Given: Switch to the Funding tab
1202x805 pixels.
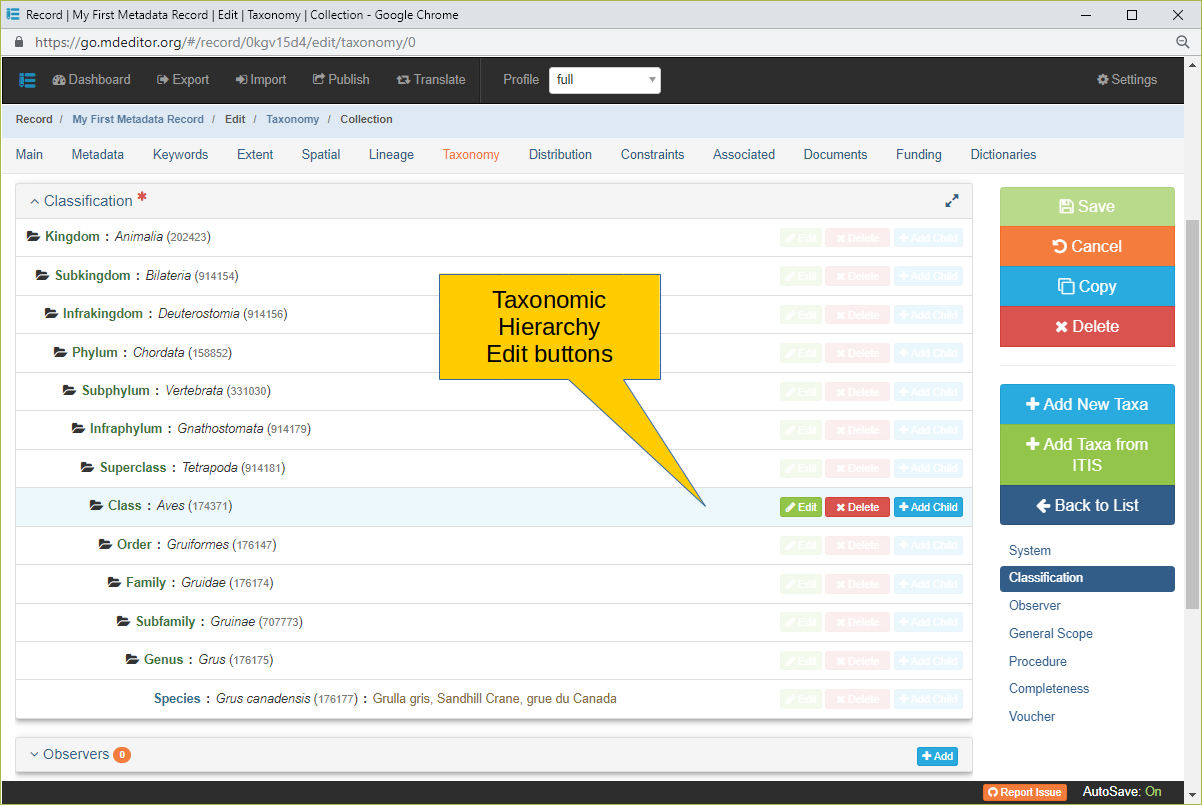Looking at the screenshot, I should [x=919, y=155].
